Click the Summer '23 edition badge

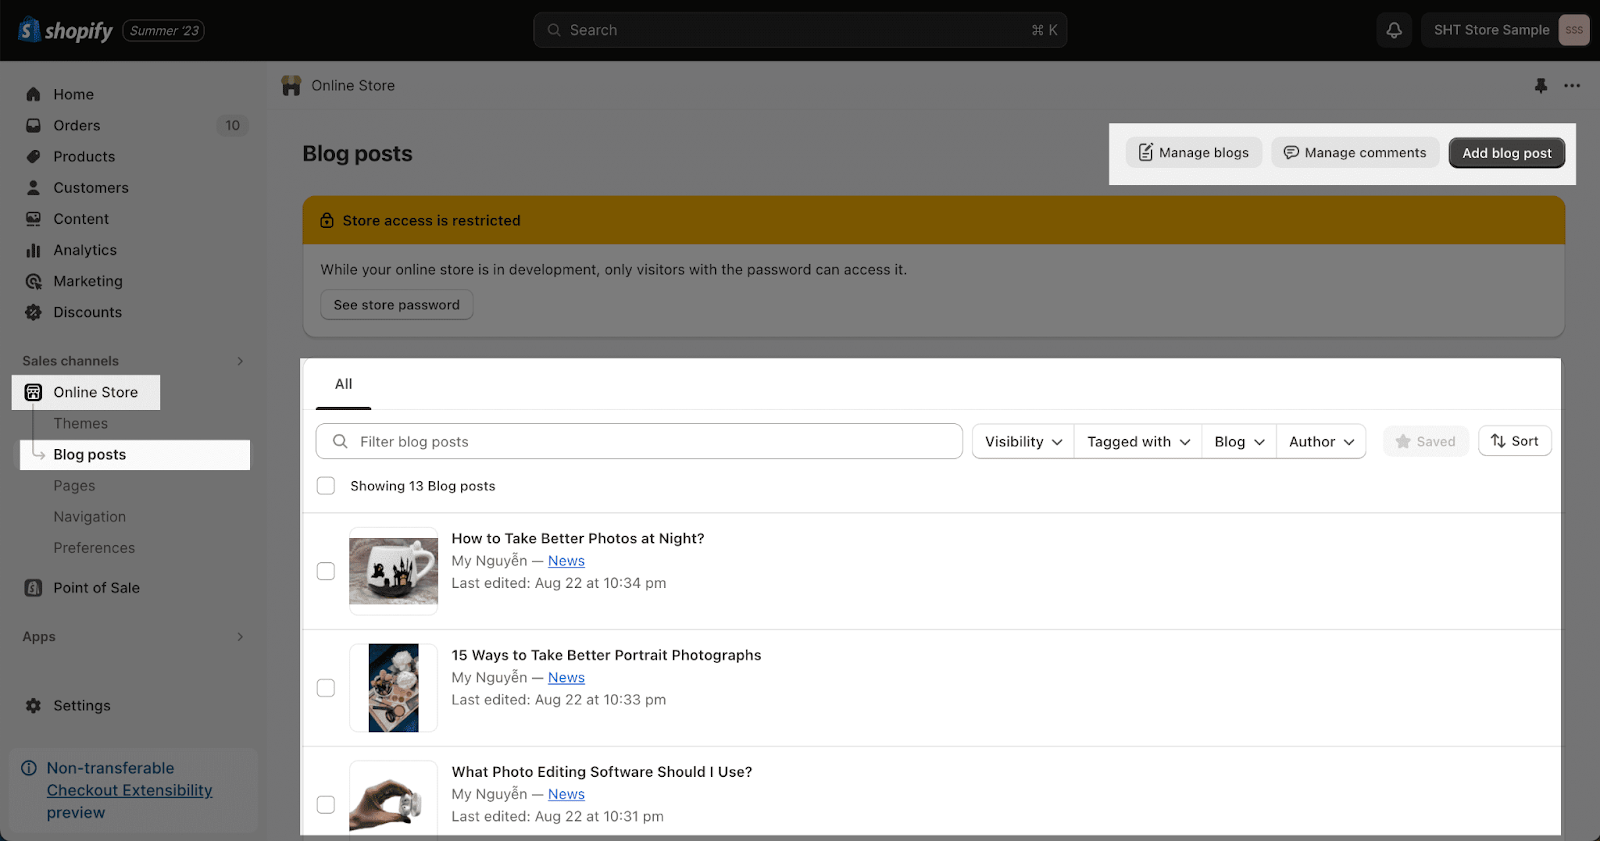[164, 31]
